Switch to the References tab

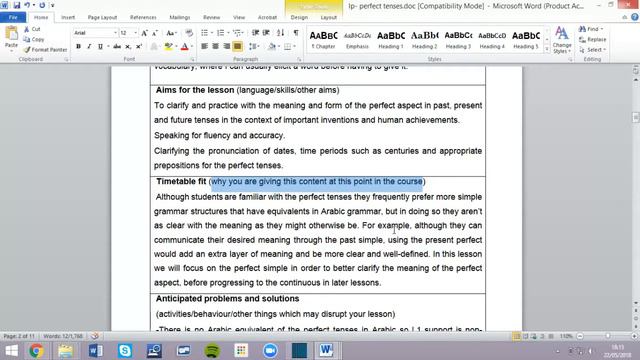point(143,17)
